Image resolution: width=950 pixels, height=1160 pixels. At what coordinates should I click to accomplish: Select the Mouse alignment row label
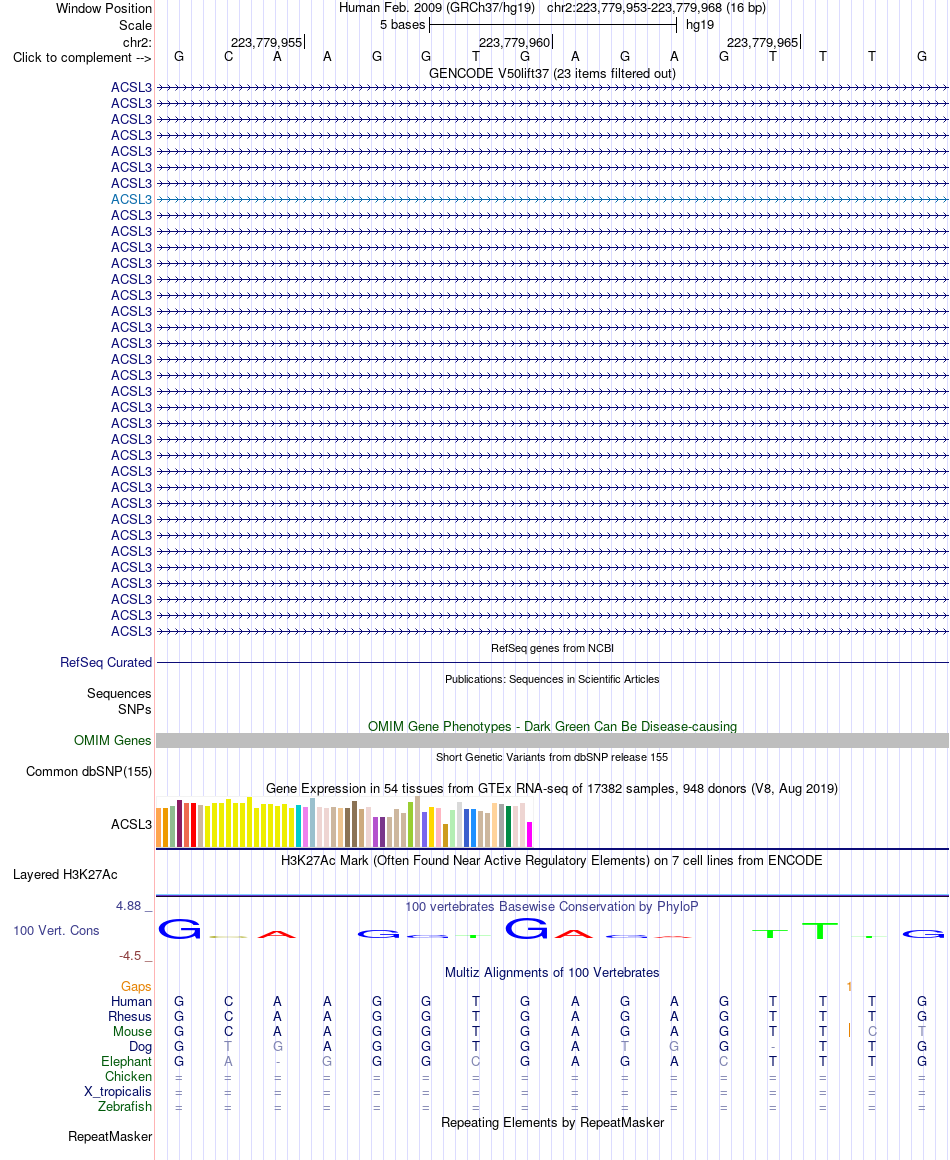(132, 1031)
